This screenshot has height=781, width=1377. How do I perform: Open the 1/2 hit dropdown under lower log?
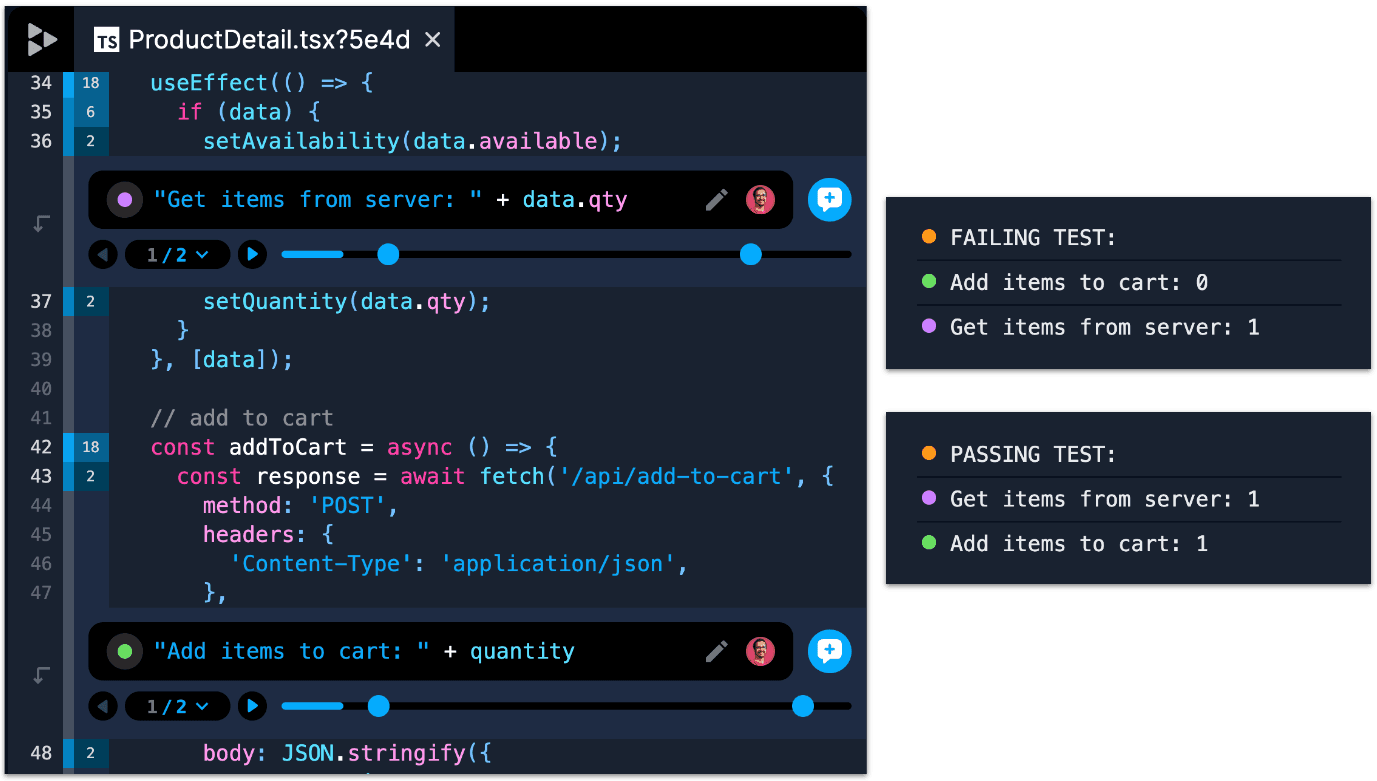(178, 707)
